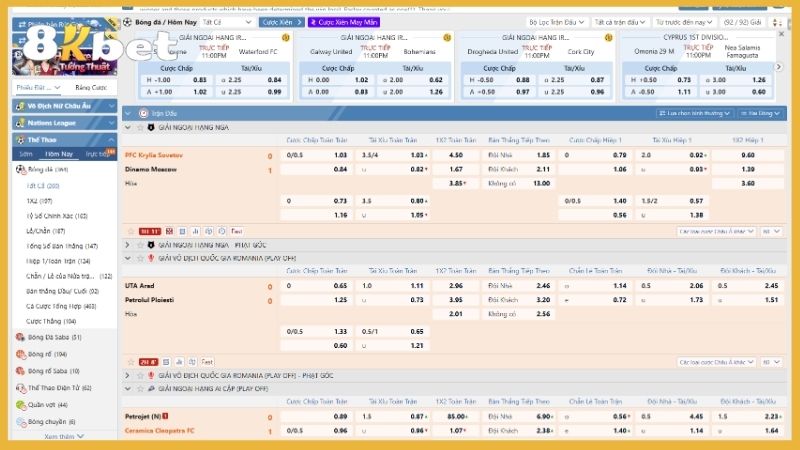
Task: Click the clock icon in Krylia Sovetov match toolbar
Action: (222, 232)
